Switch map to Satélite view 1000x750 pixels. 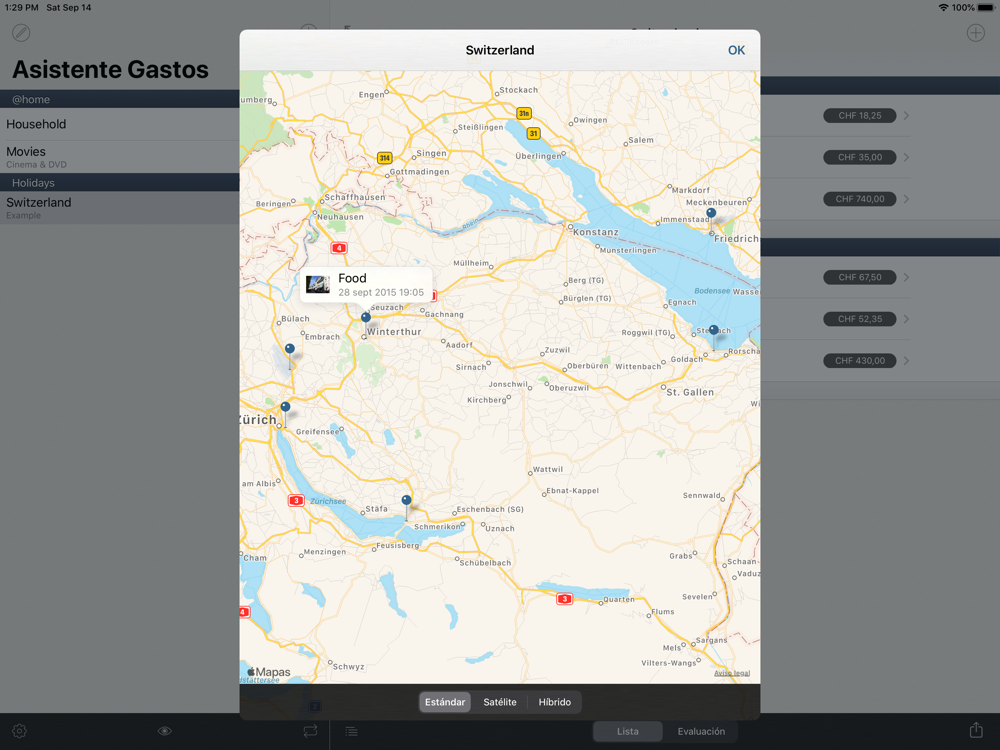[x=500, y=702]
